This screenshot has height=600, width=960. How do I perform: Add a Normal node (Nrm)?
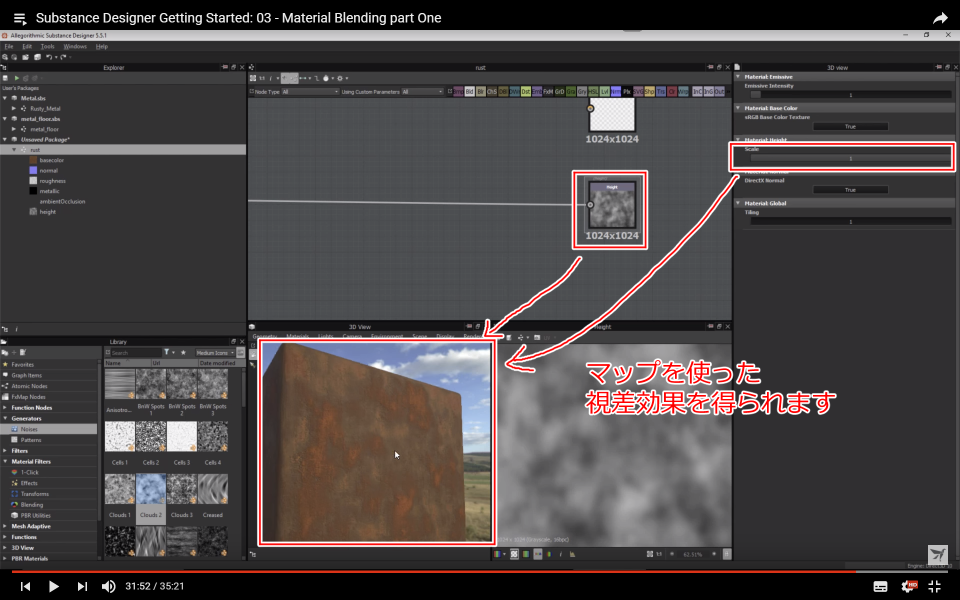pyautogui.click(x=615, y=92)
